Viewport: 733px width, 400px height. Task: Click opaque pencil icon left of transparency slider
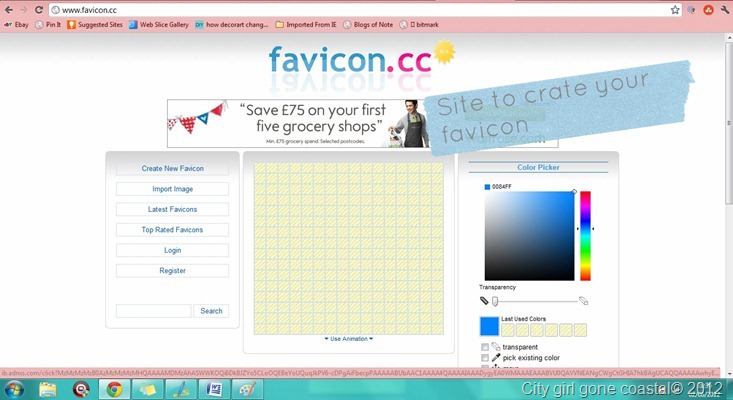[484, 301]
